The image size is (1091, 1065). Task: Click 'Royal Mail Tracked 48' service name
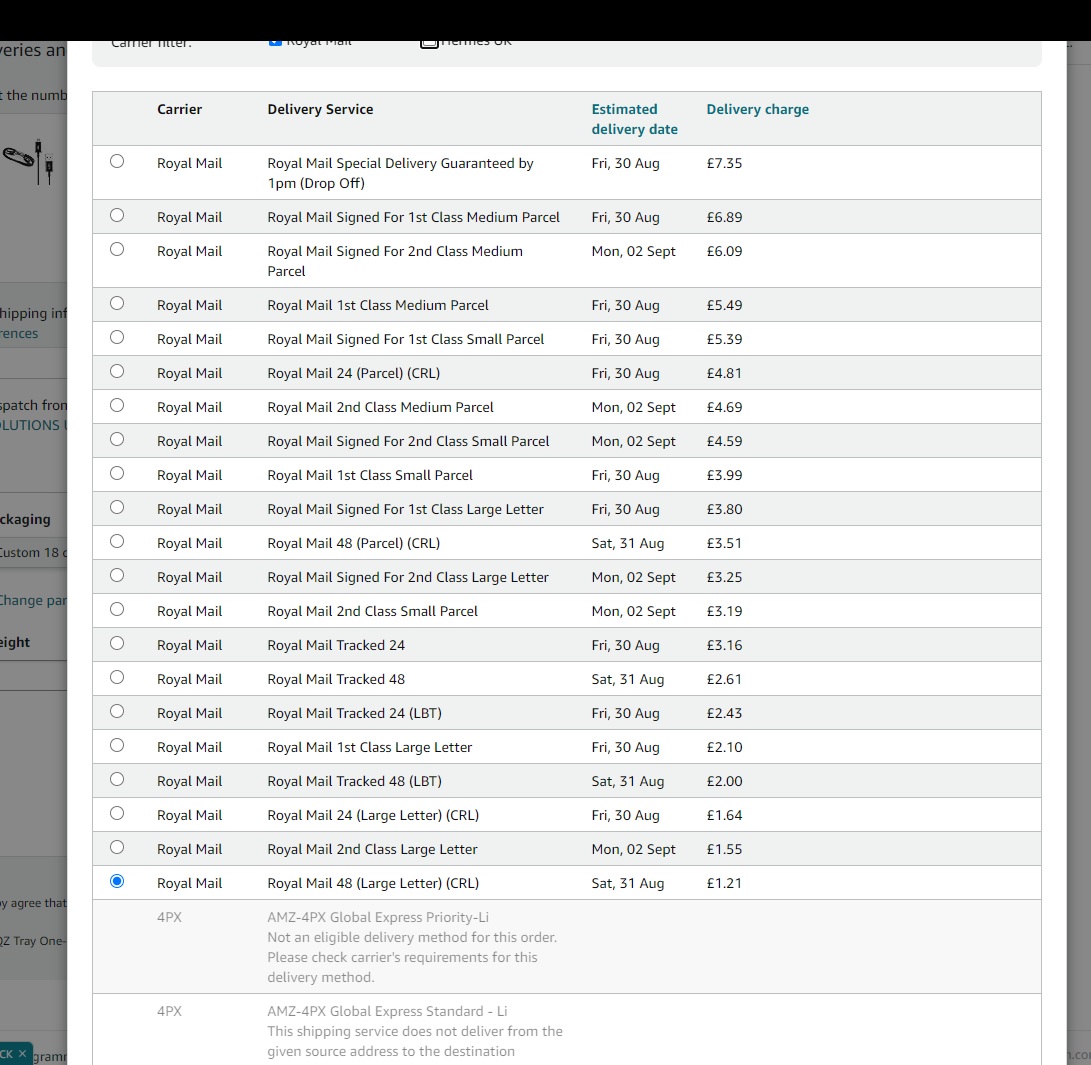[336, 680]
